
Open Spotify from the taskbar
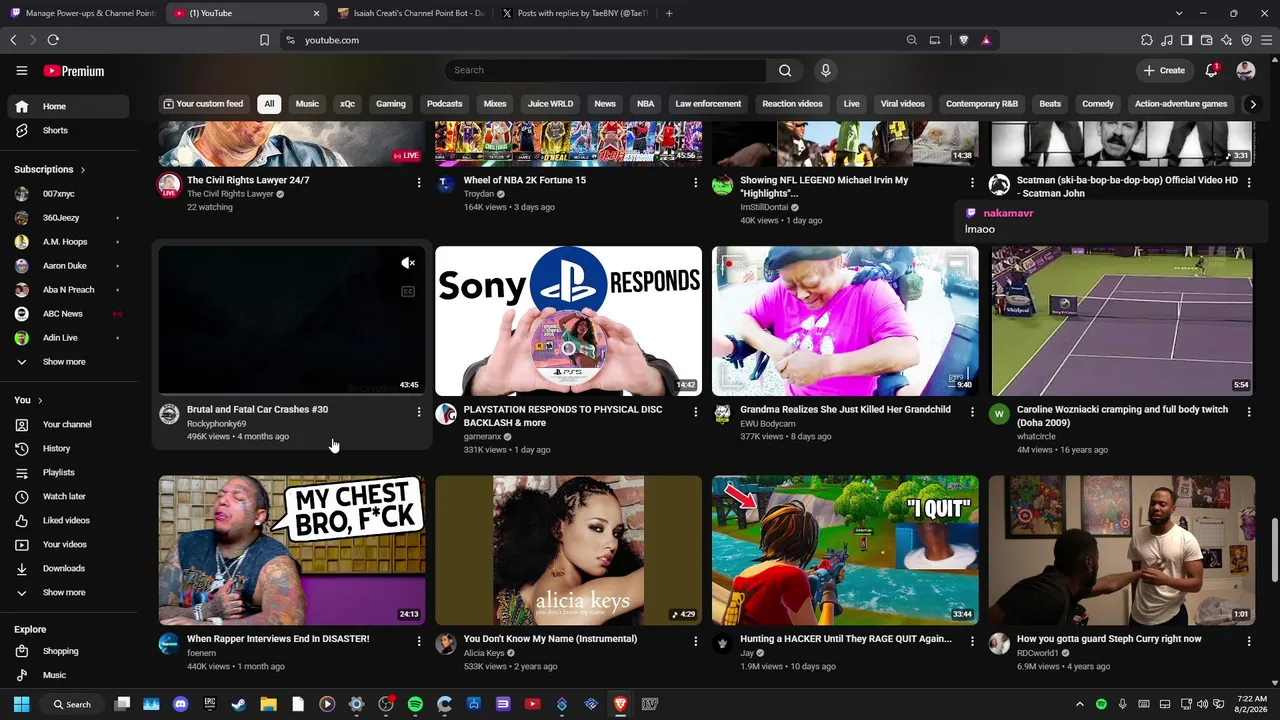[415, 704]
